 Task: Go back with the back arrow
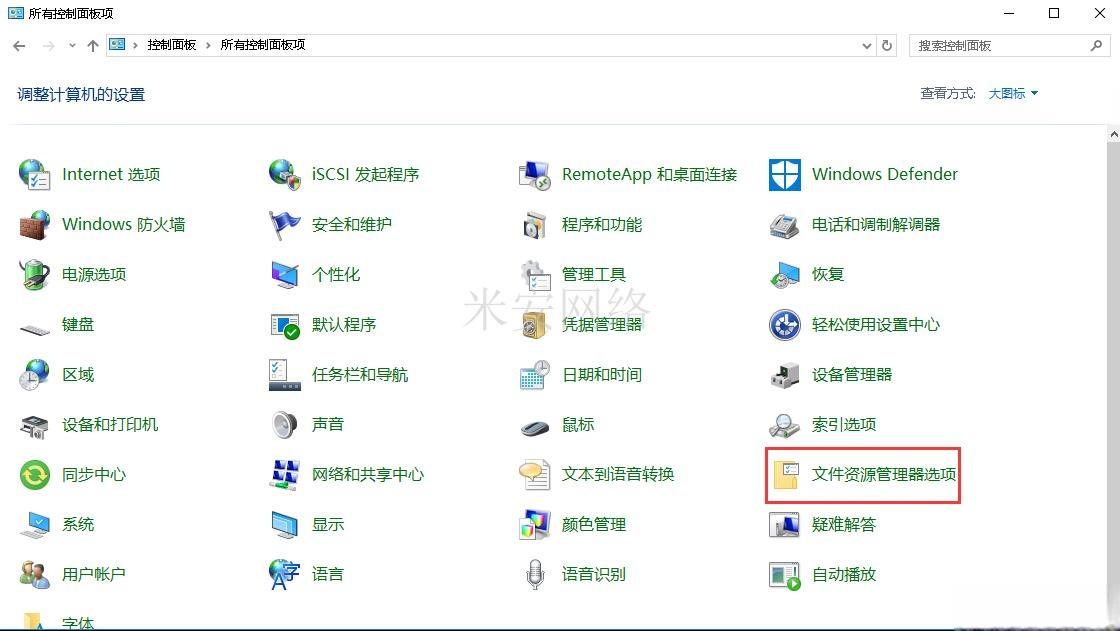19,46
